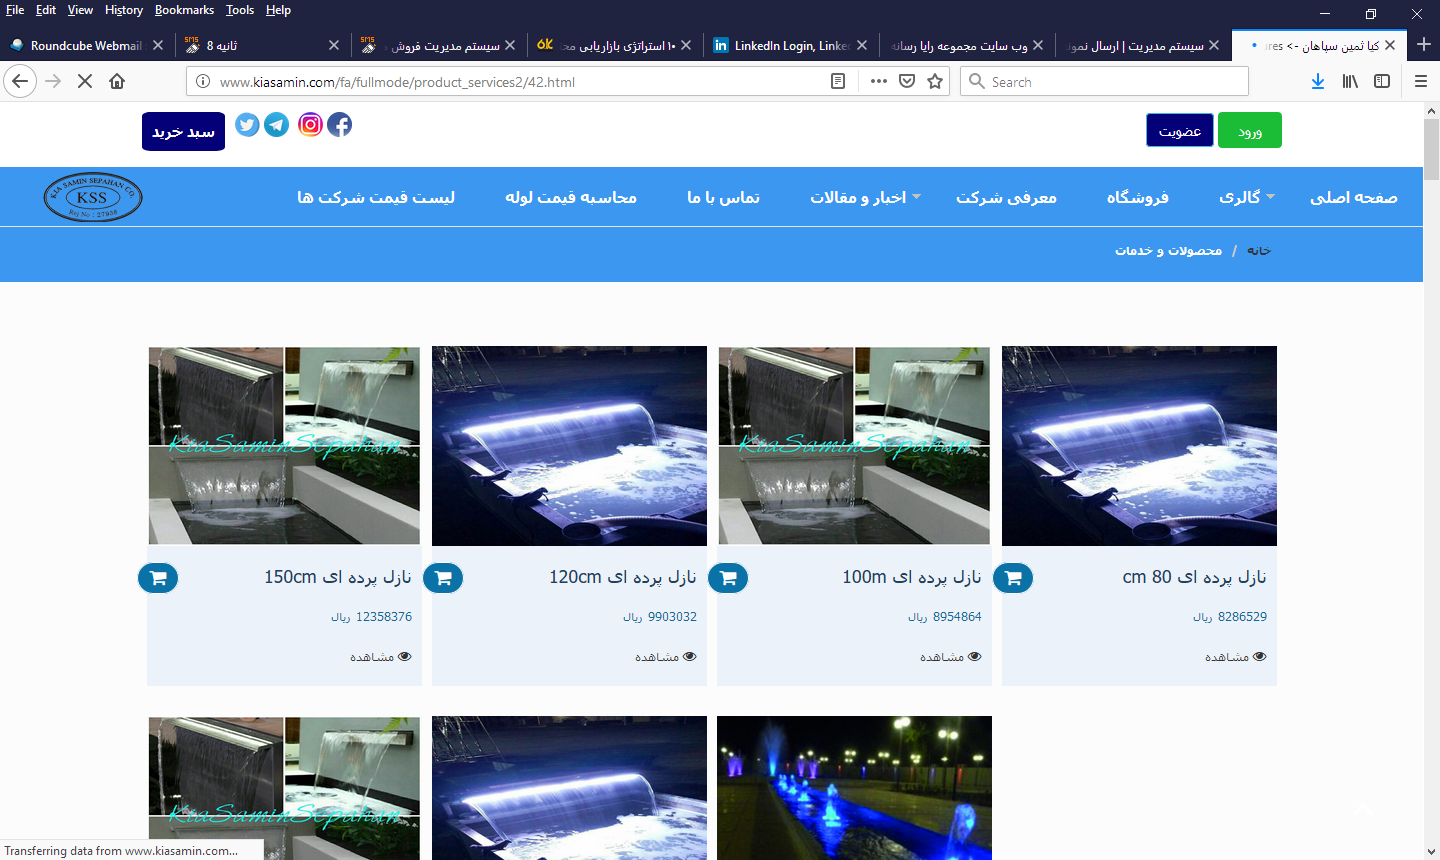Close the Roundcube Webmail tab

point(158,45)
